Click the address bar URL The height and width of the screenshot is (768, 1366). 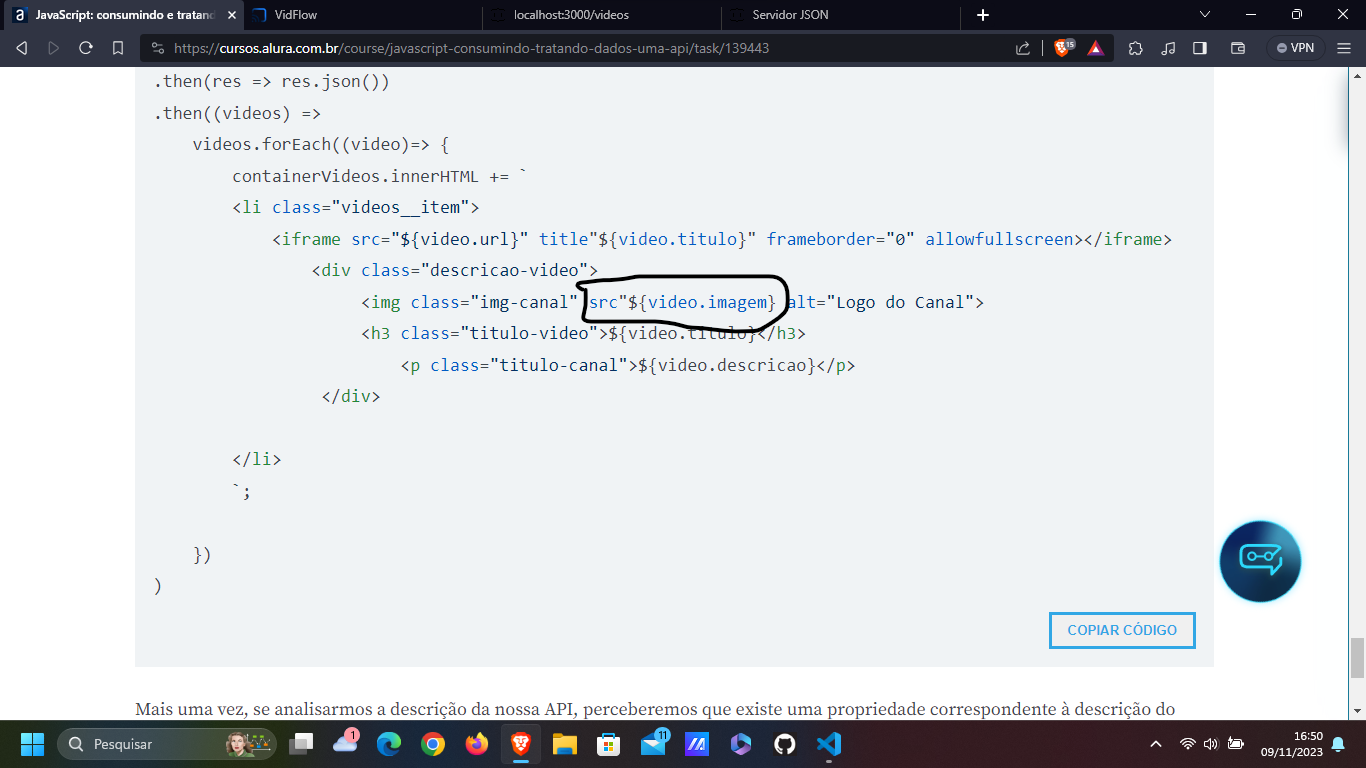pos(471,48)
